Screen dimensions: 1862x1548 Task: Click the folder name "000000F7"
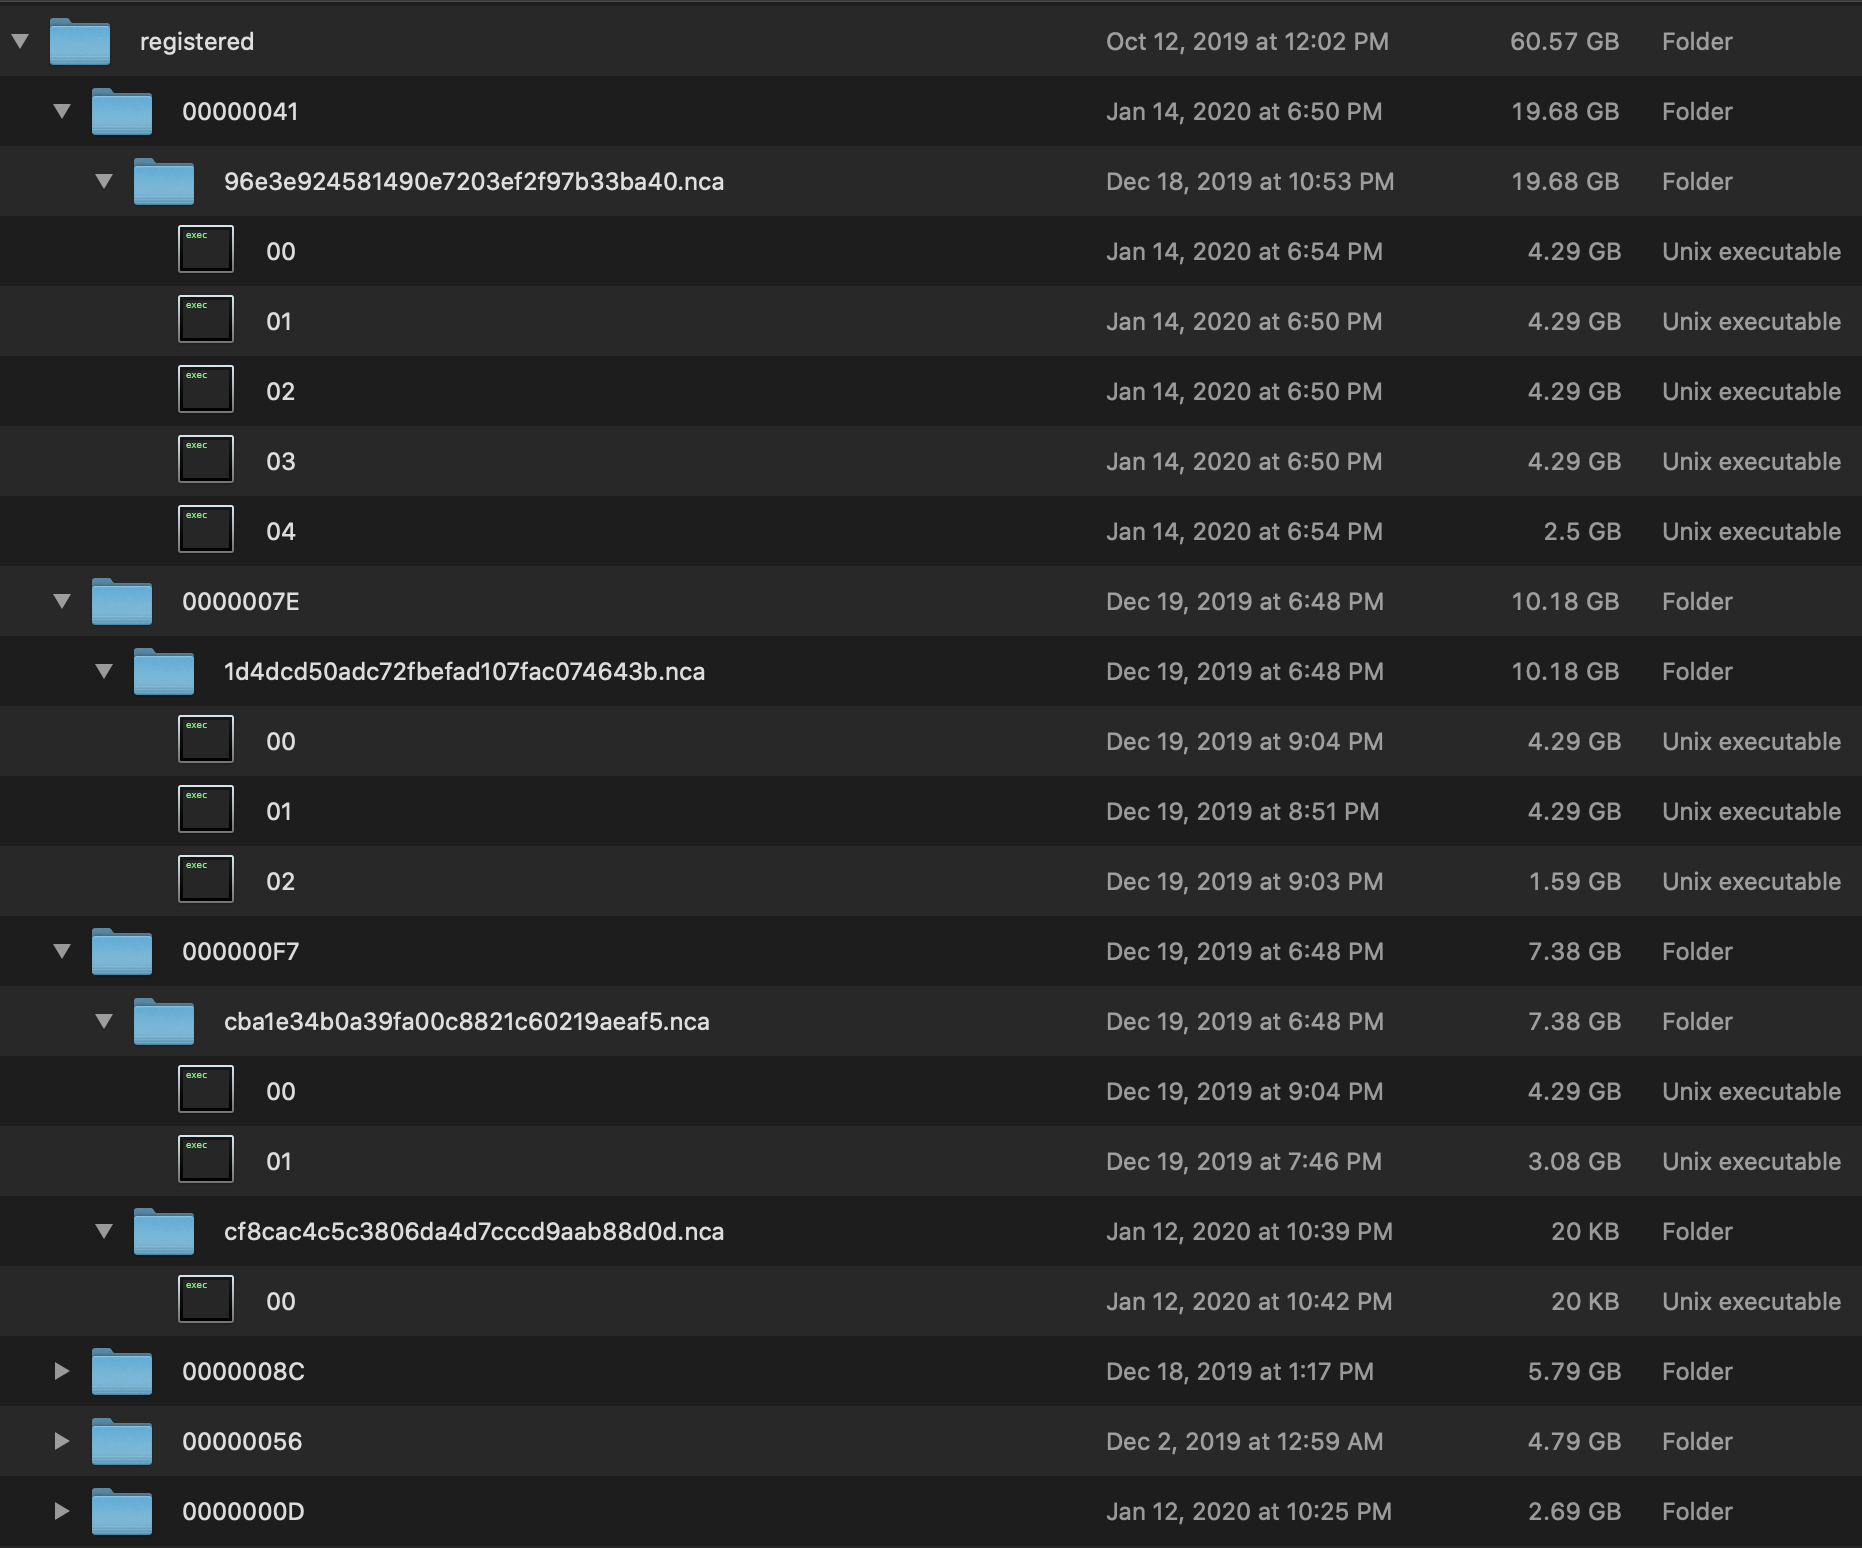(241, 952)
